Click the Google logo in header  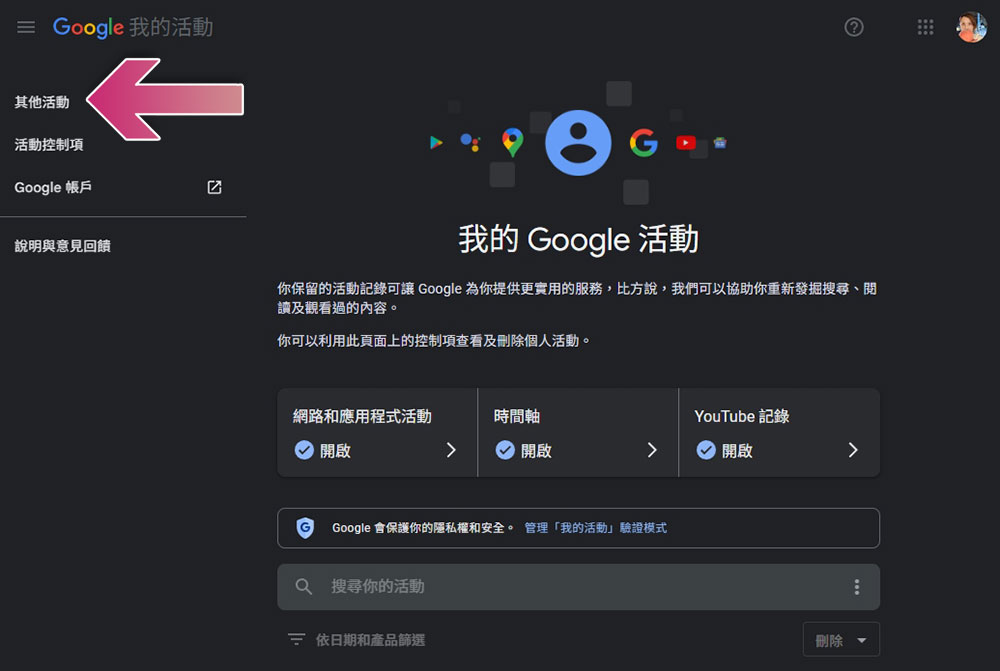pyautogui.click(x=88, y=27)
